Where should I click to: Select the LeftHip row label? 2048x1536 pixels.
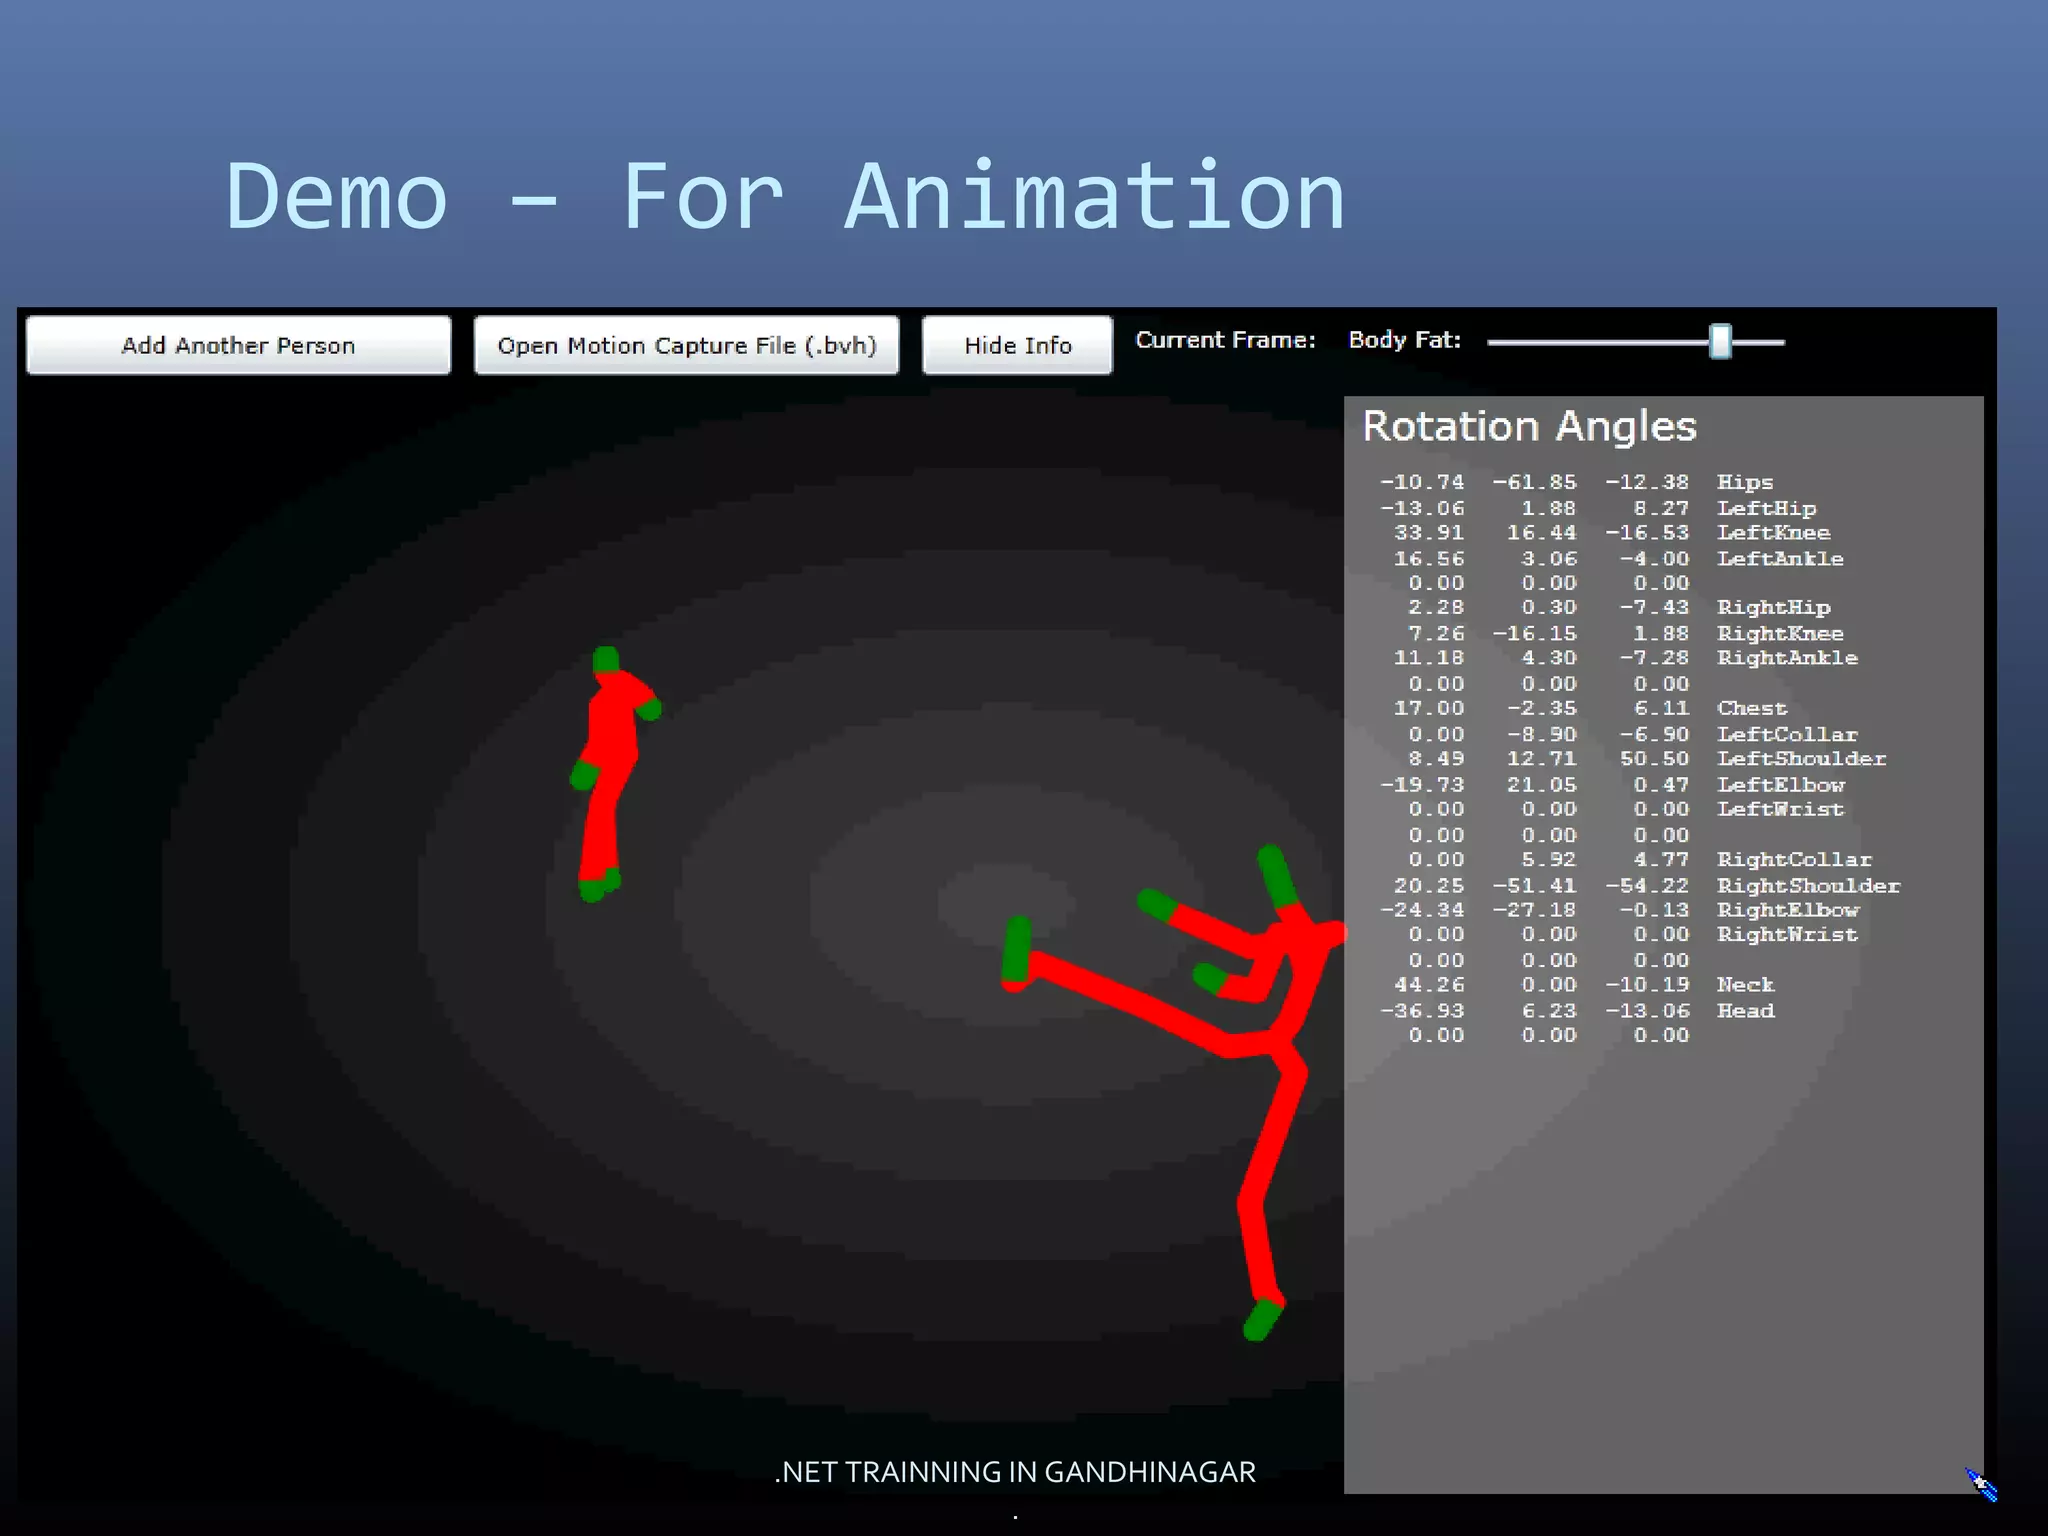[x=1767, y=508]
